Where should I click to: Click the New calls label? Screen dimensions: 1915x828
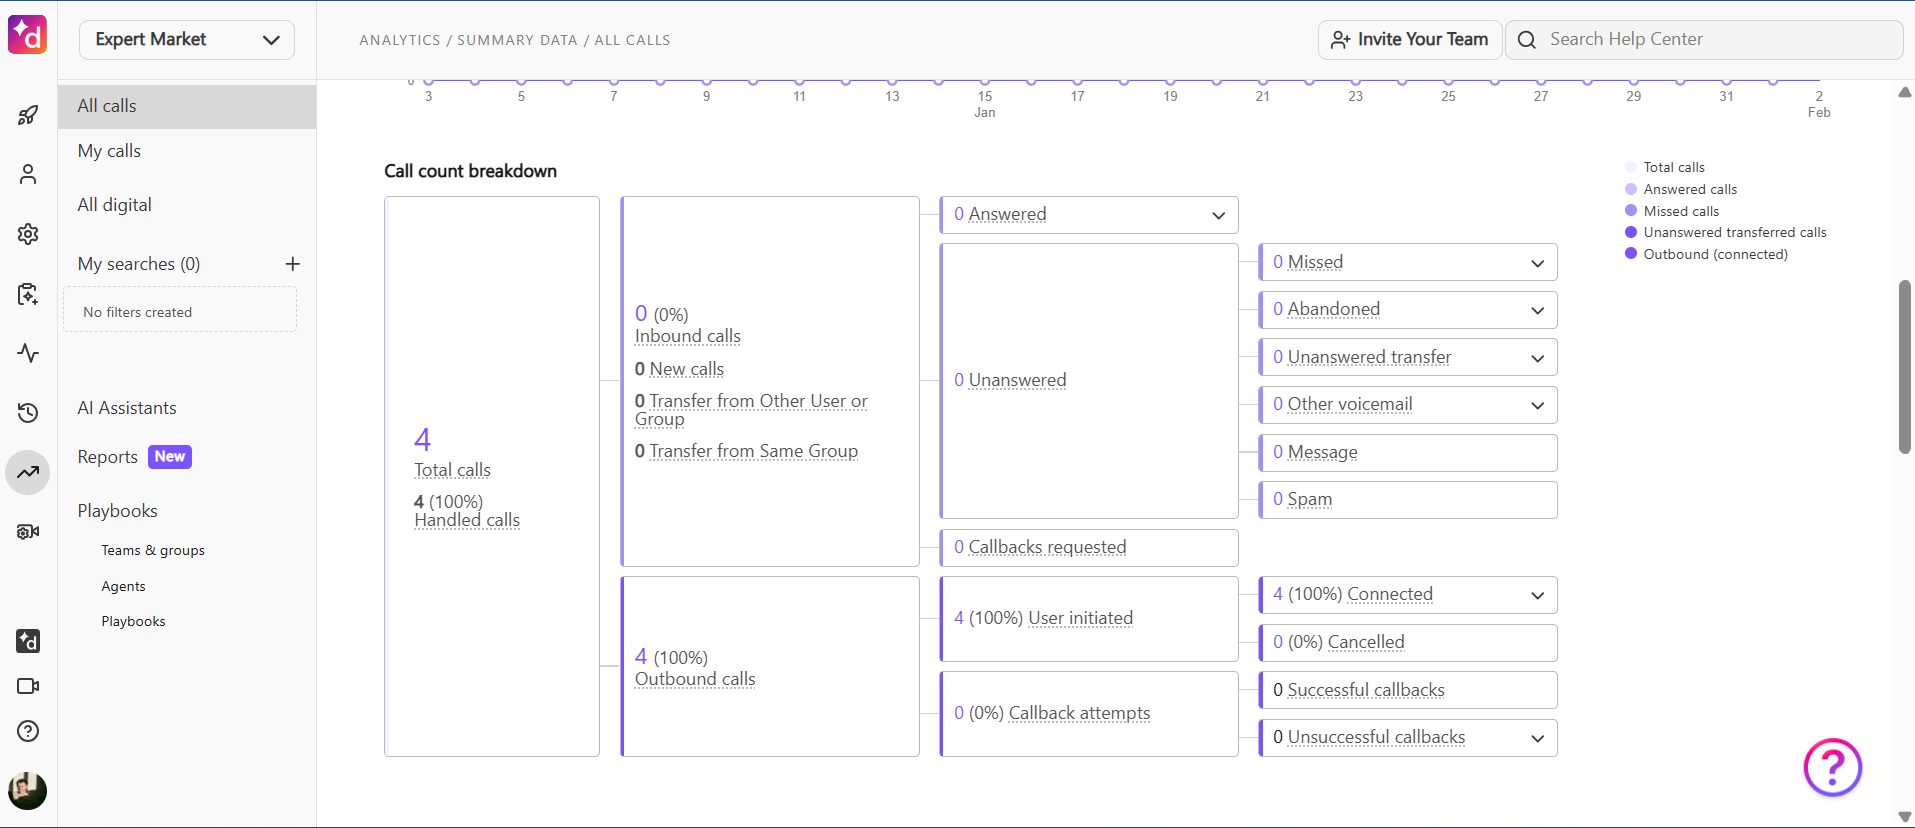tap(687, 369)
